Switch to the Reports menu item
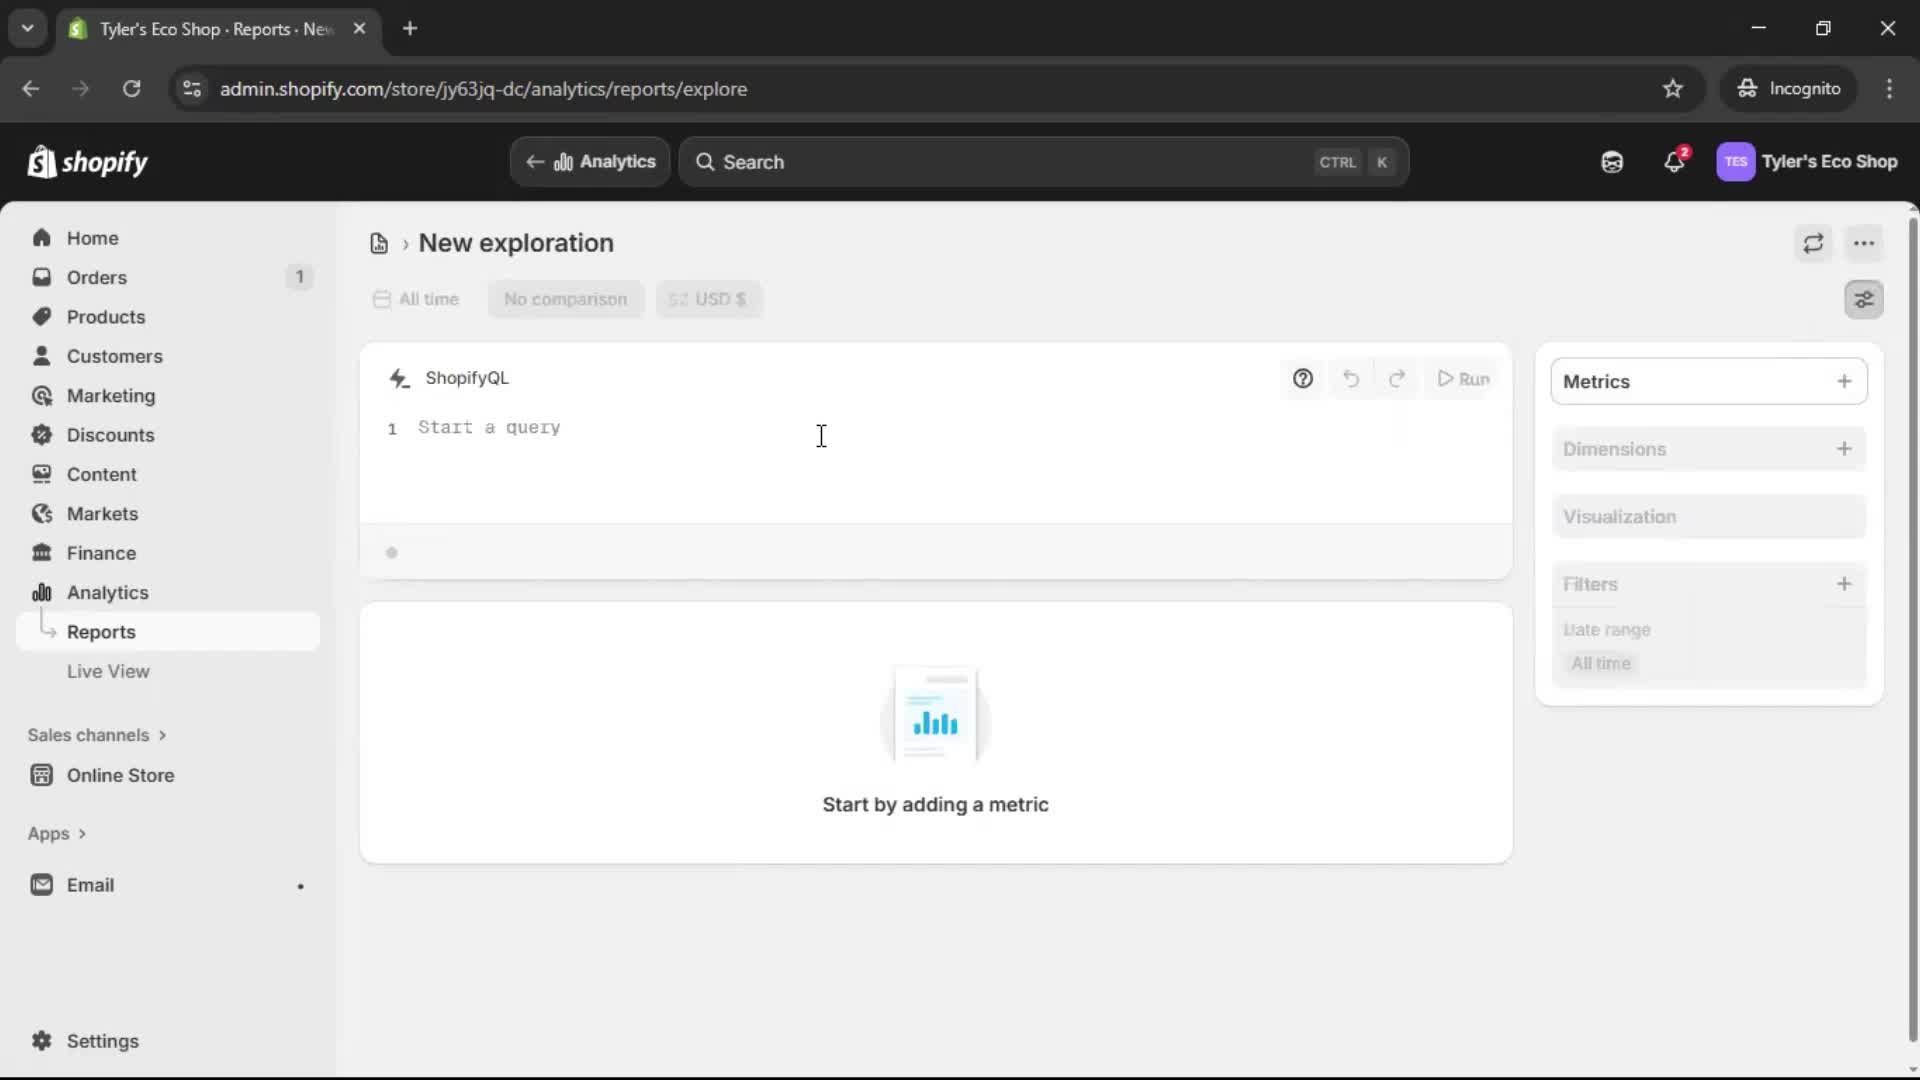1920x1080 pixels. pos(100,631)
